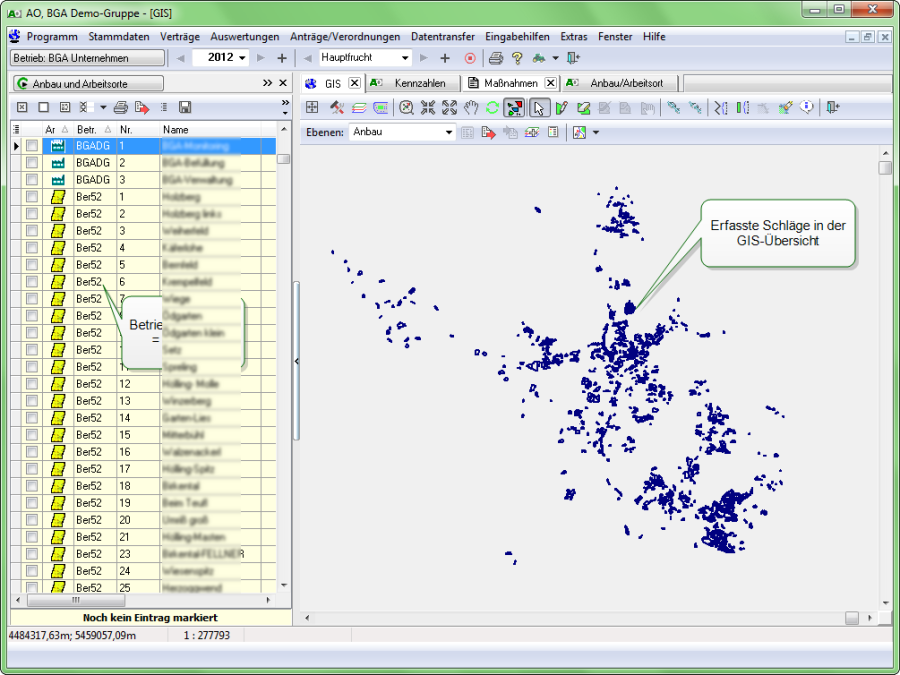Check the box for first BGADG row
Screen dimensions: 900x675
32,146
